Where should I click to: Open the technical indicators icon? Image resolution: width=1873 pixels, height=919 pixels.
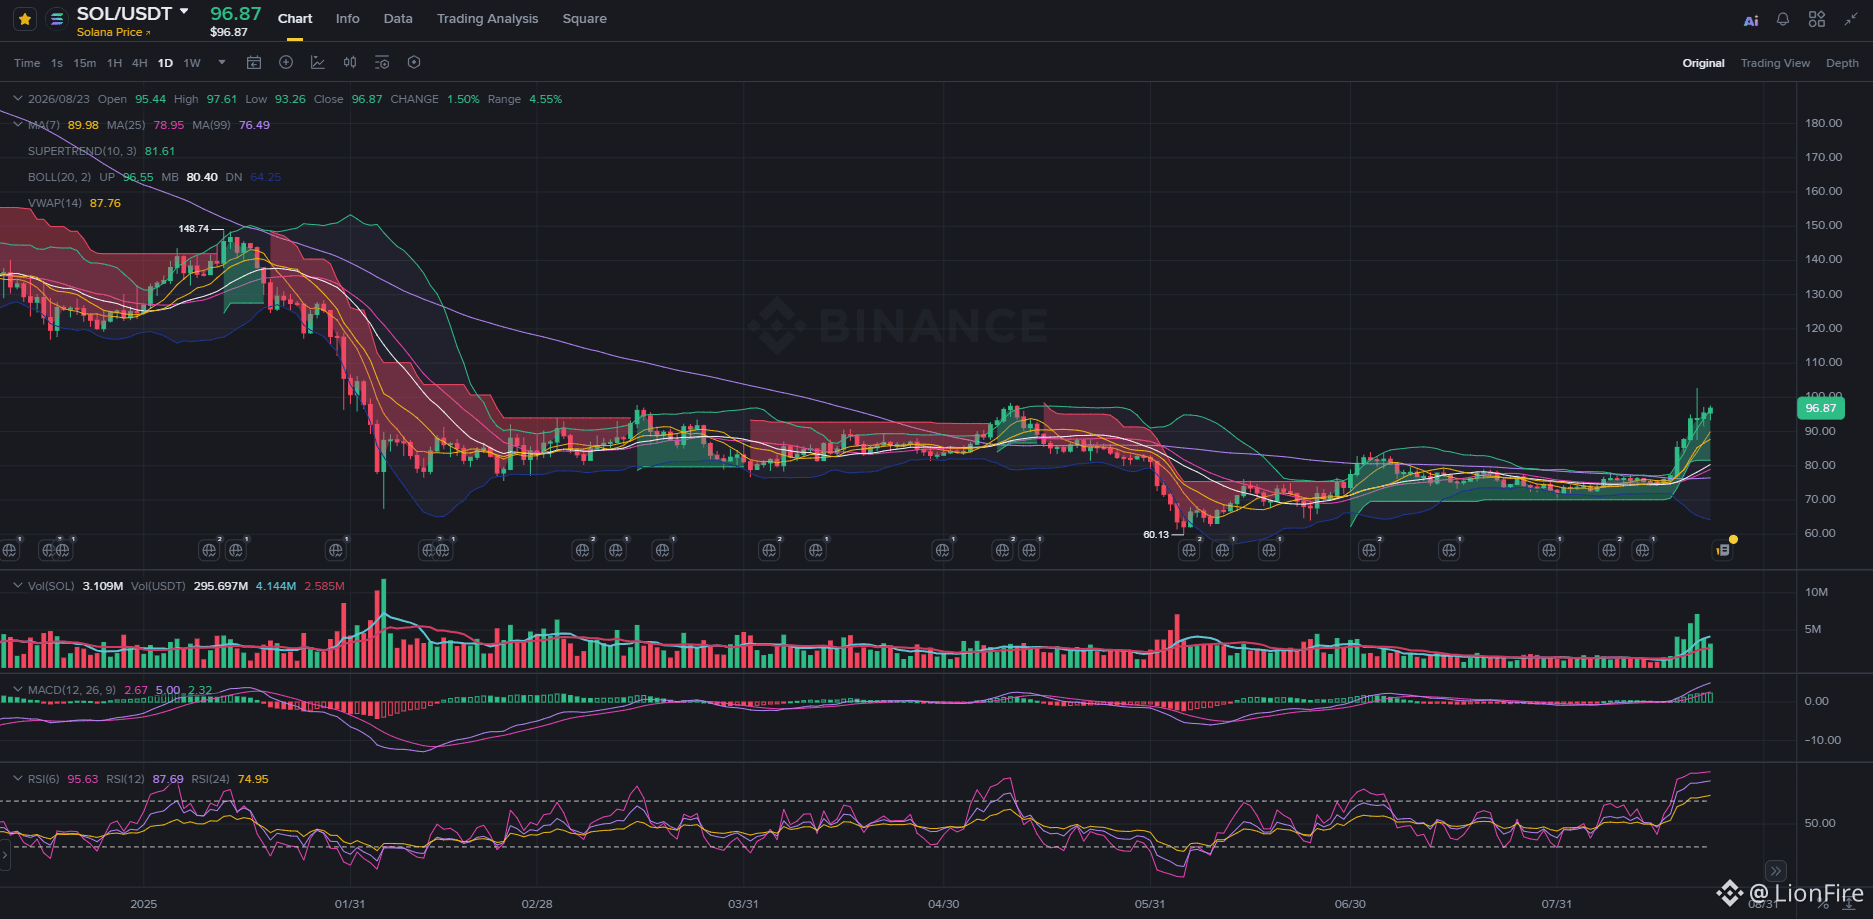(x=318, y=63)
